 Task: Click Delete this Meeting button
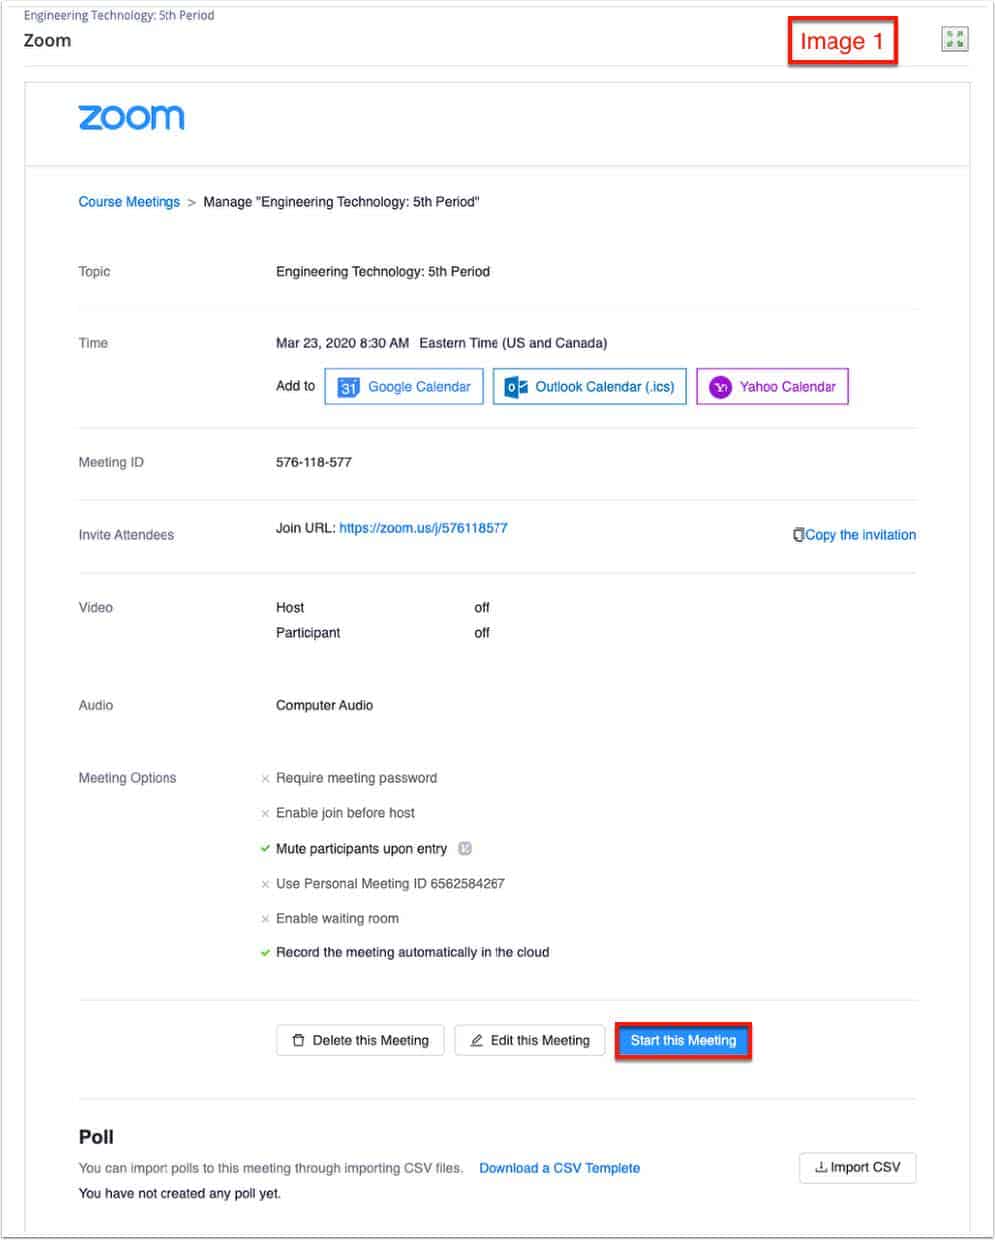pyautogui.click(x=360, y=1040)
